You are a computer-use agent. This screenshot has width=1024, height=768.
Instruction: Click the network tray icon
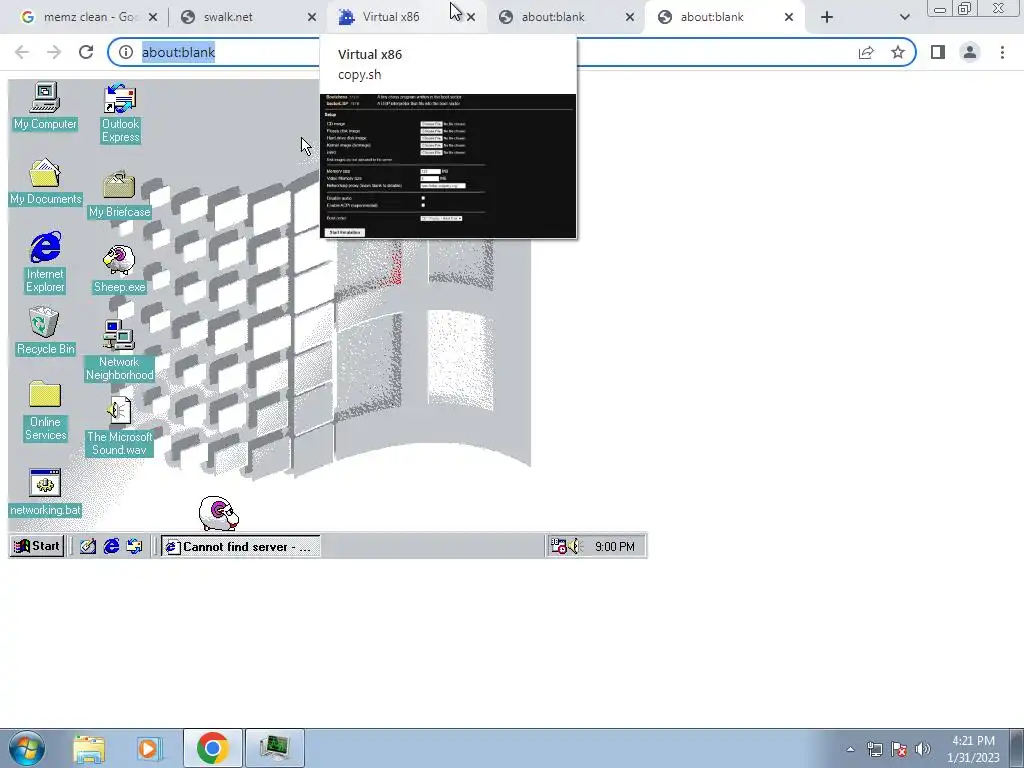point(874,749)
